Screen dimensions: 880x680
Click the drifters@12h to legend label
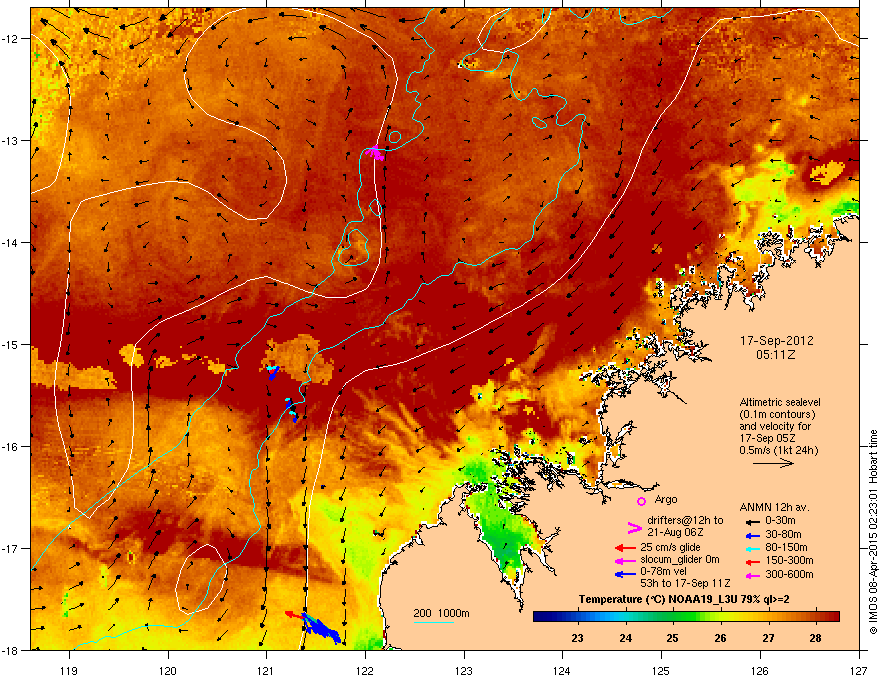pyautogui.click(x=685, y=521)
